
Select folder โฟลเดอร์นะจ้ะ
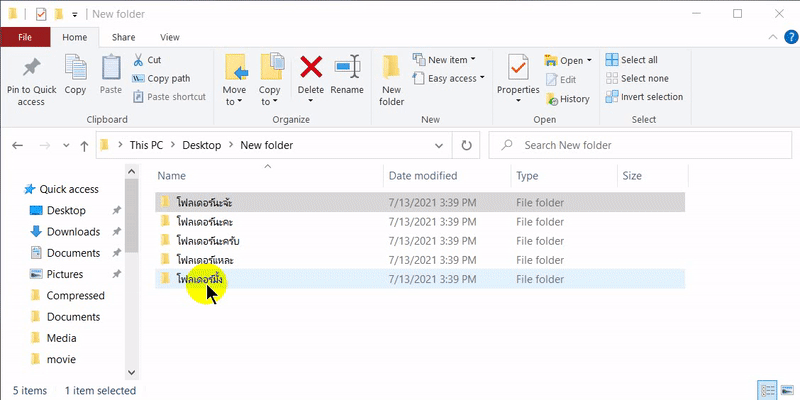pyautogui.click(x=420, y=203)
